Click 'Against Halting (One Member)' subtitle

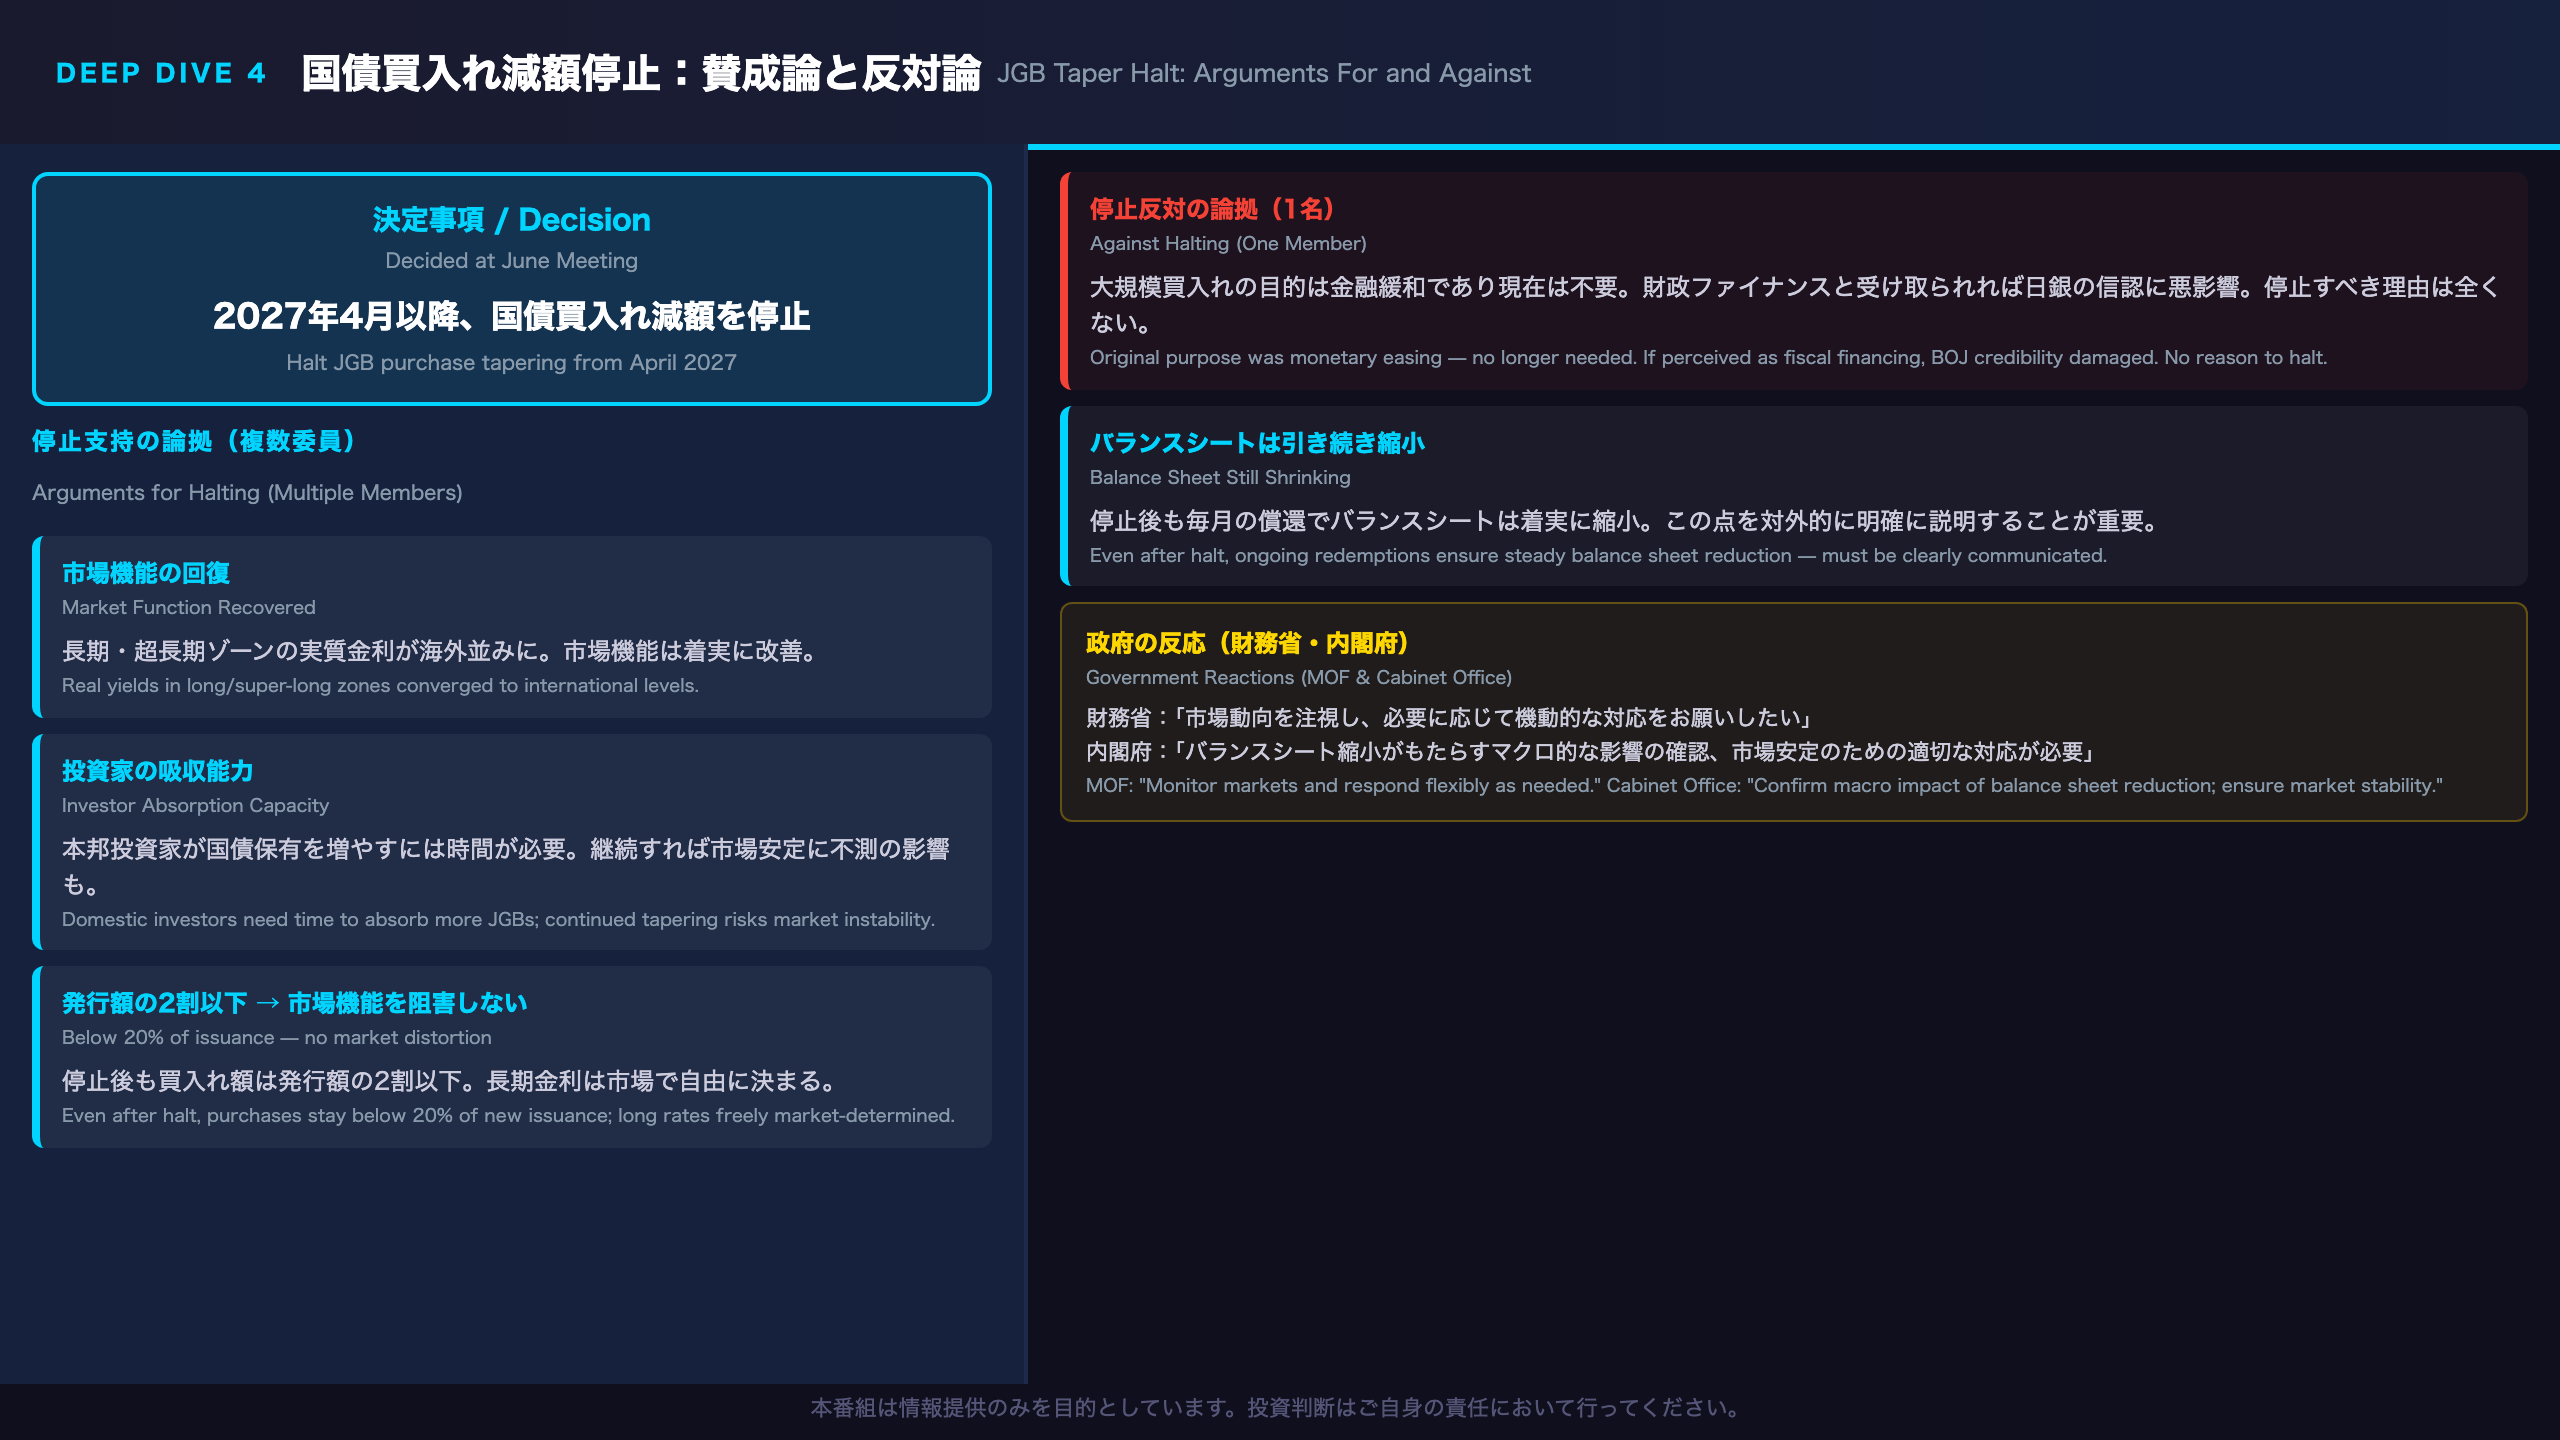coord(1228,244)
